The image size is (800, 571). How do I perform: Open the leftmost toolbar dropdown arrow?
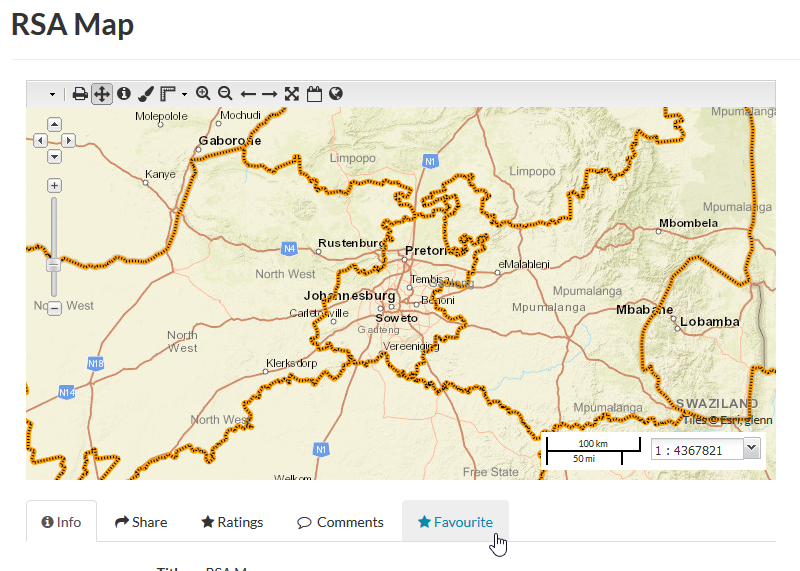pyautogui.click(x=52, y=94)
